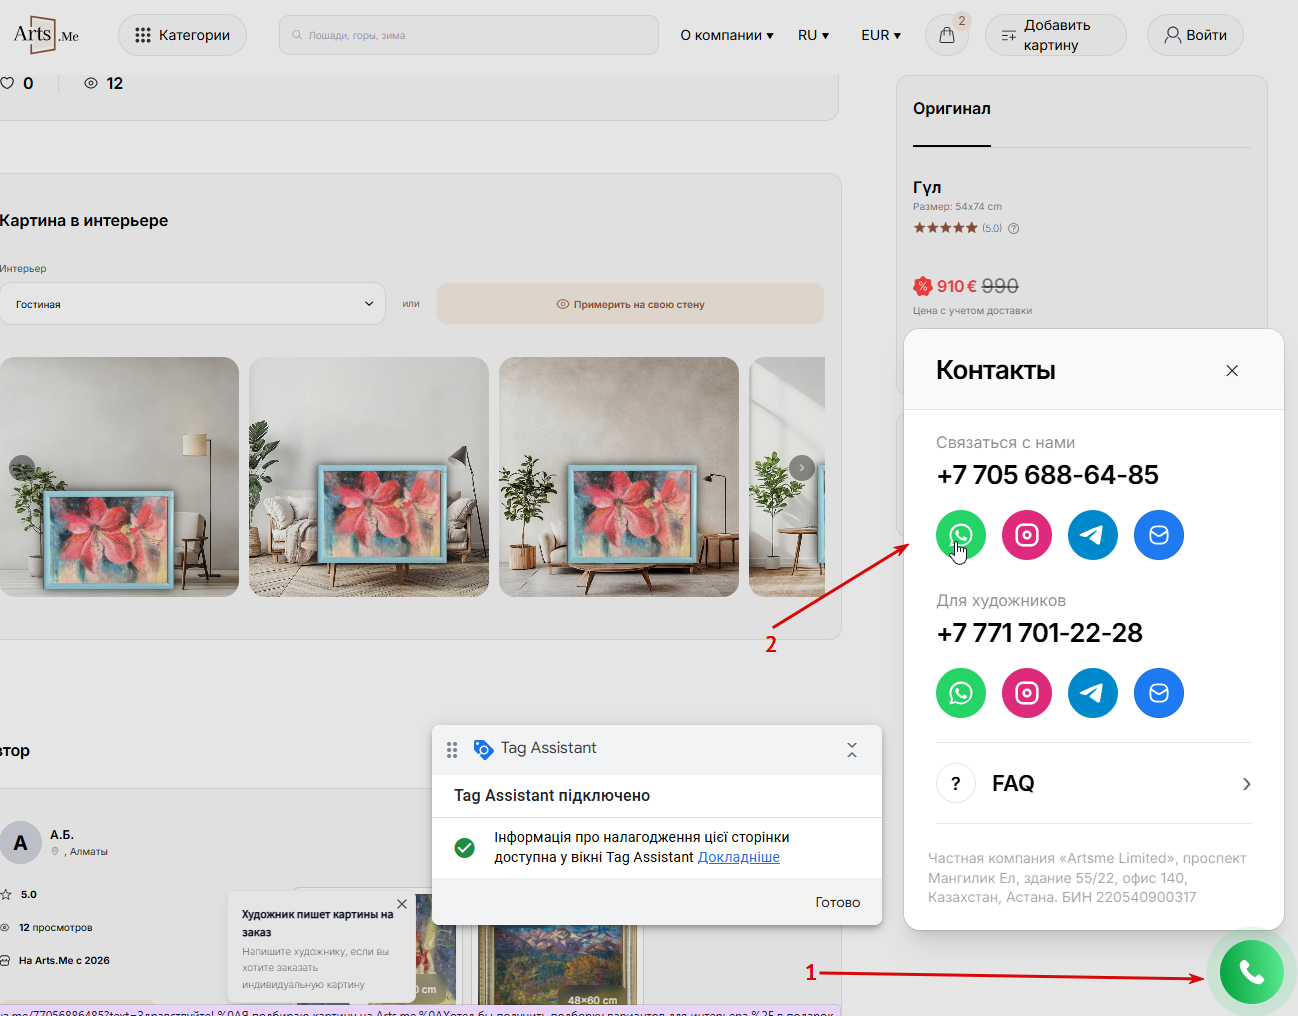Open the RU language dropdown
The image size is (1298, 1016).
click(x=814, y=35)
